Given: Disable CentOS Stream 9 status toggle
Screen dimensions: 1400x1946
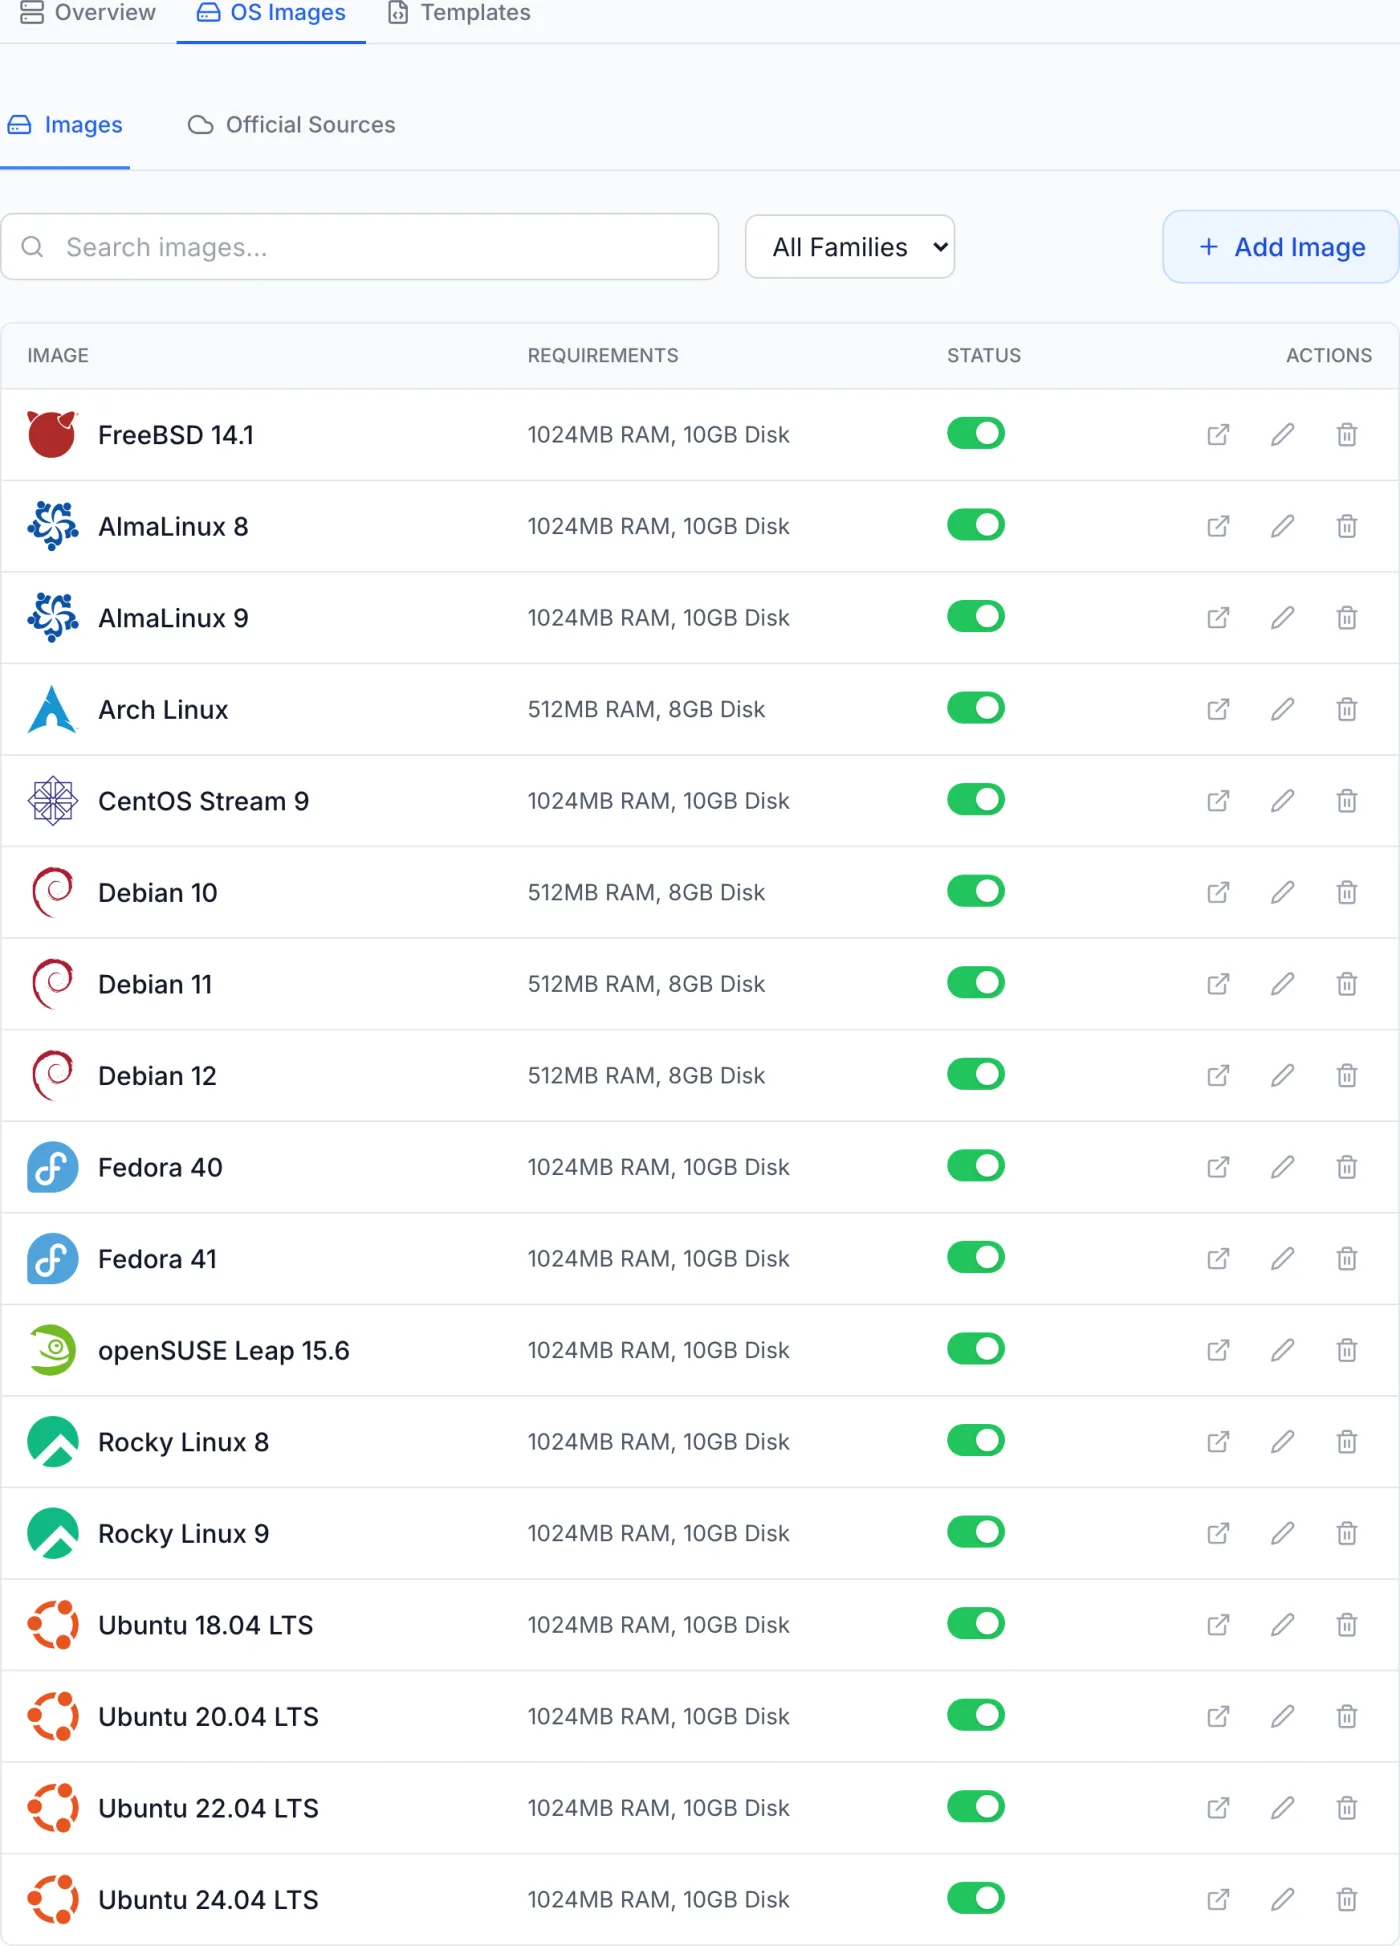Looking at the screenshot, I should click(976, 800).
